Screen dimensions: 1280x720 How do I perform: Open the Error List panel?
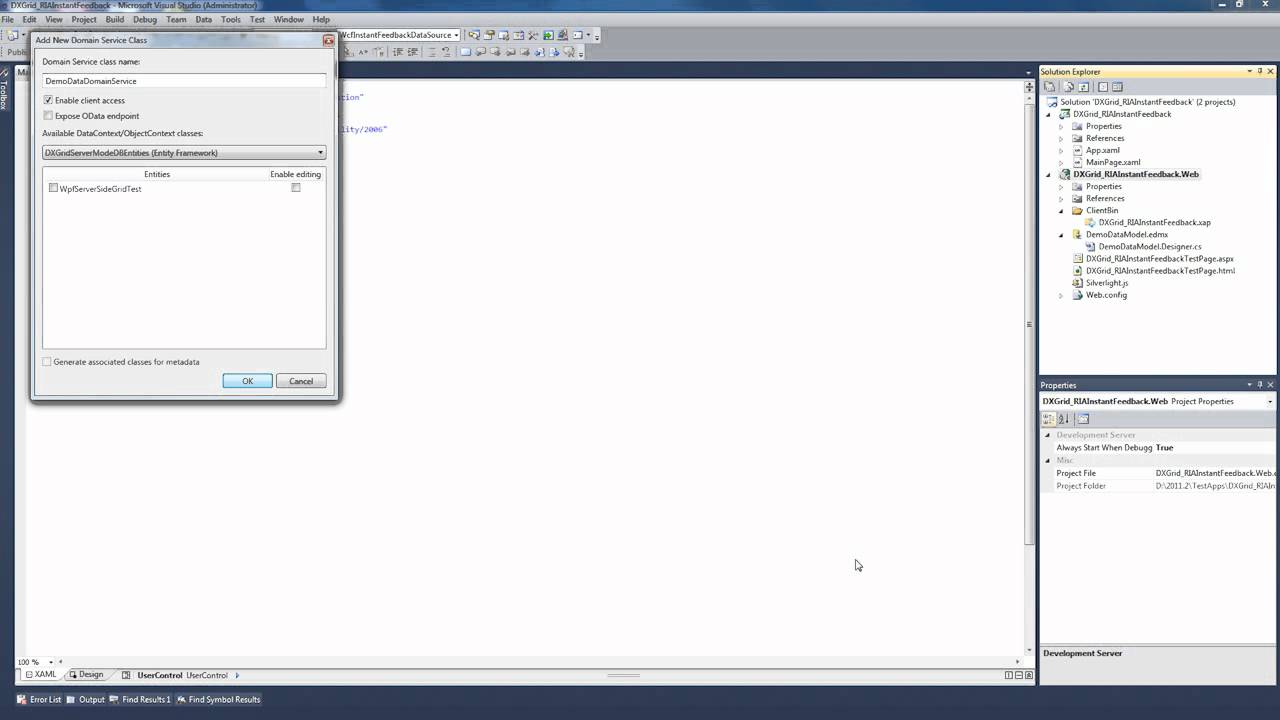pyautogui.click(x=40, y=700)
